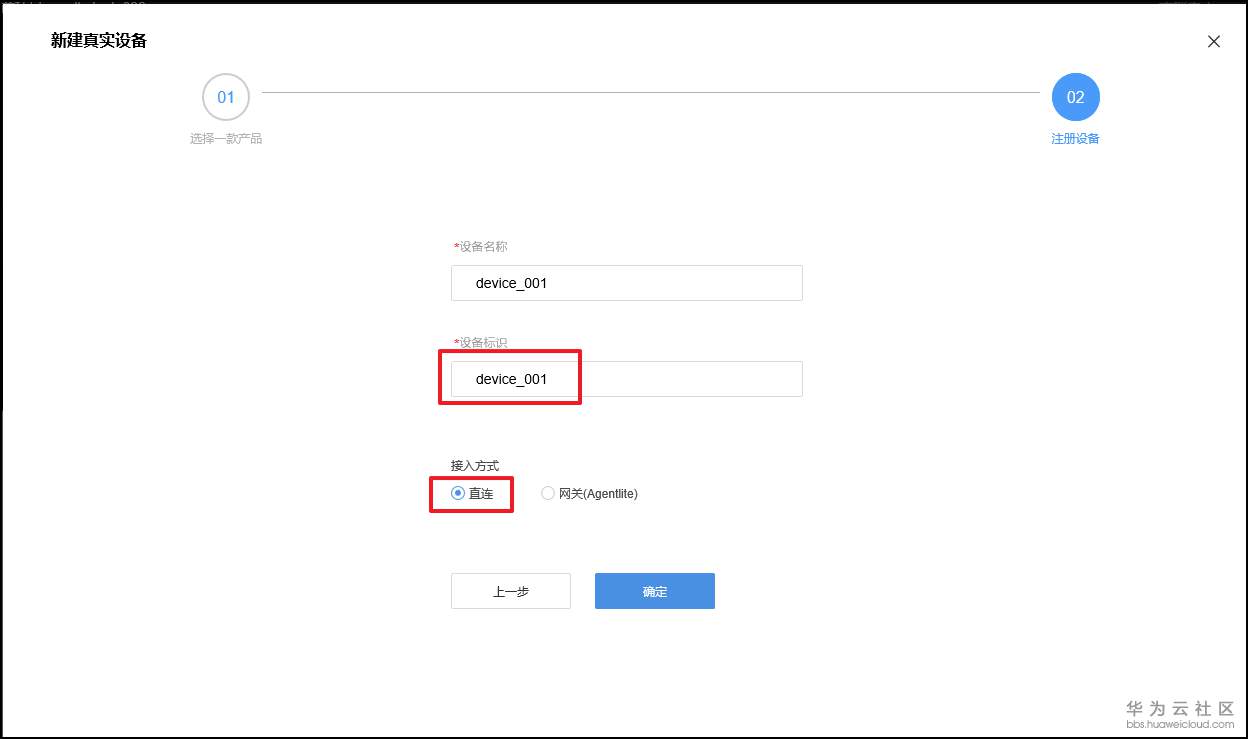Screen dimensions: 1248x739
Task: Close the 新建真实设备 dialog
Action: click(1214, 42)
